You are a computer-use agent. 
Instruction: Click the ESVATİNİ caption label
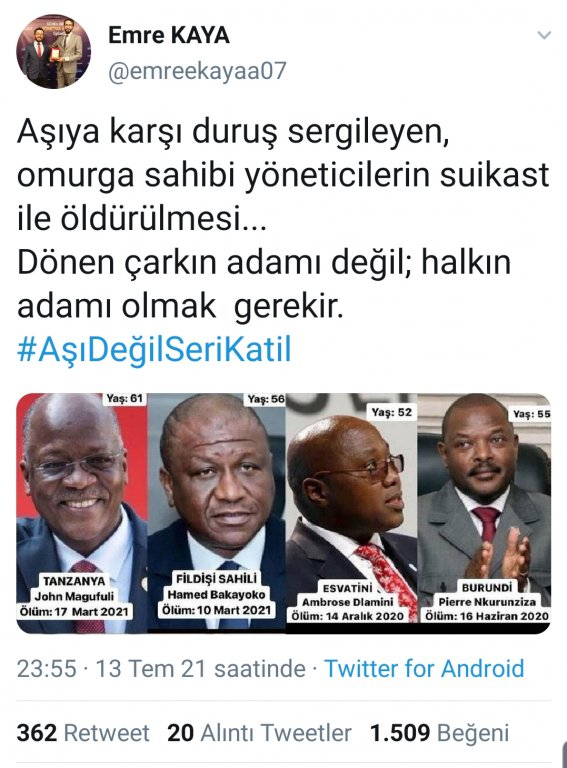pos(348,588)
